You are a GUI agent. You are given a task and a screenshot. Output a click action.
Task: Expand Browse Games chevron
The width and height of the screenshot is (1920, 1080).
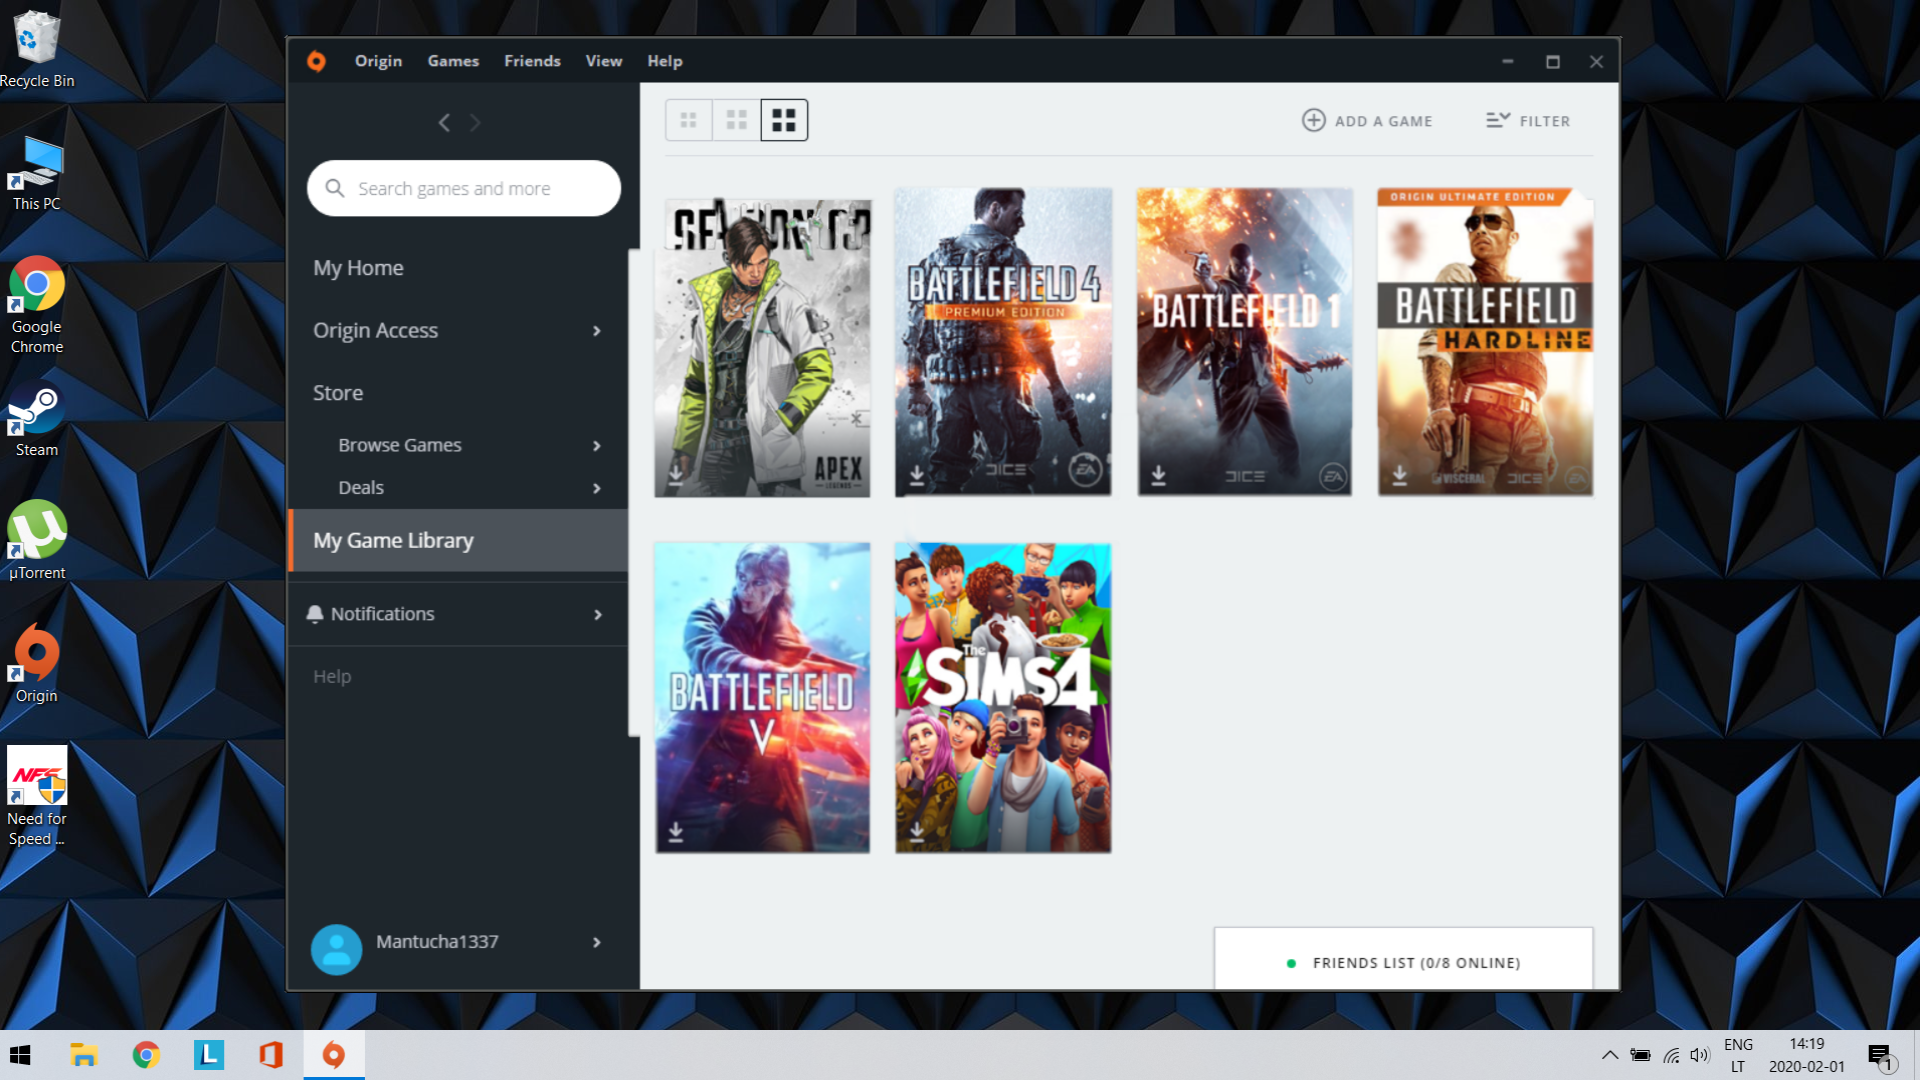pos(597,446)
